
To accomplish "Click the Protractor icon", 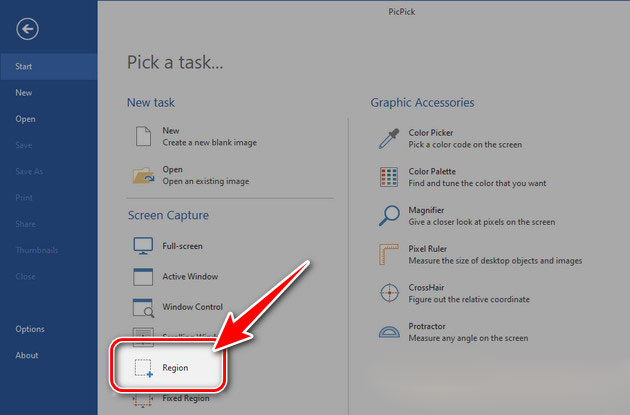I will coord(389,332).
